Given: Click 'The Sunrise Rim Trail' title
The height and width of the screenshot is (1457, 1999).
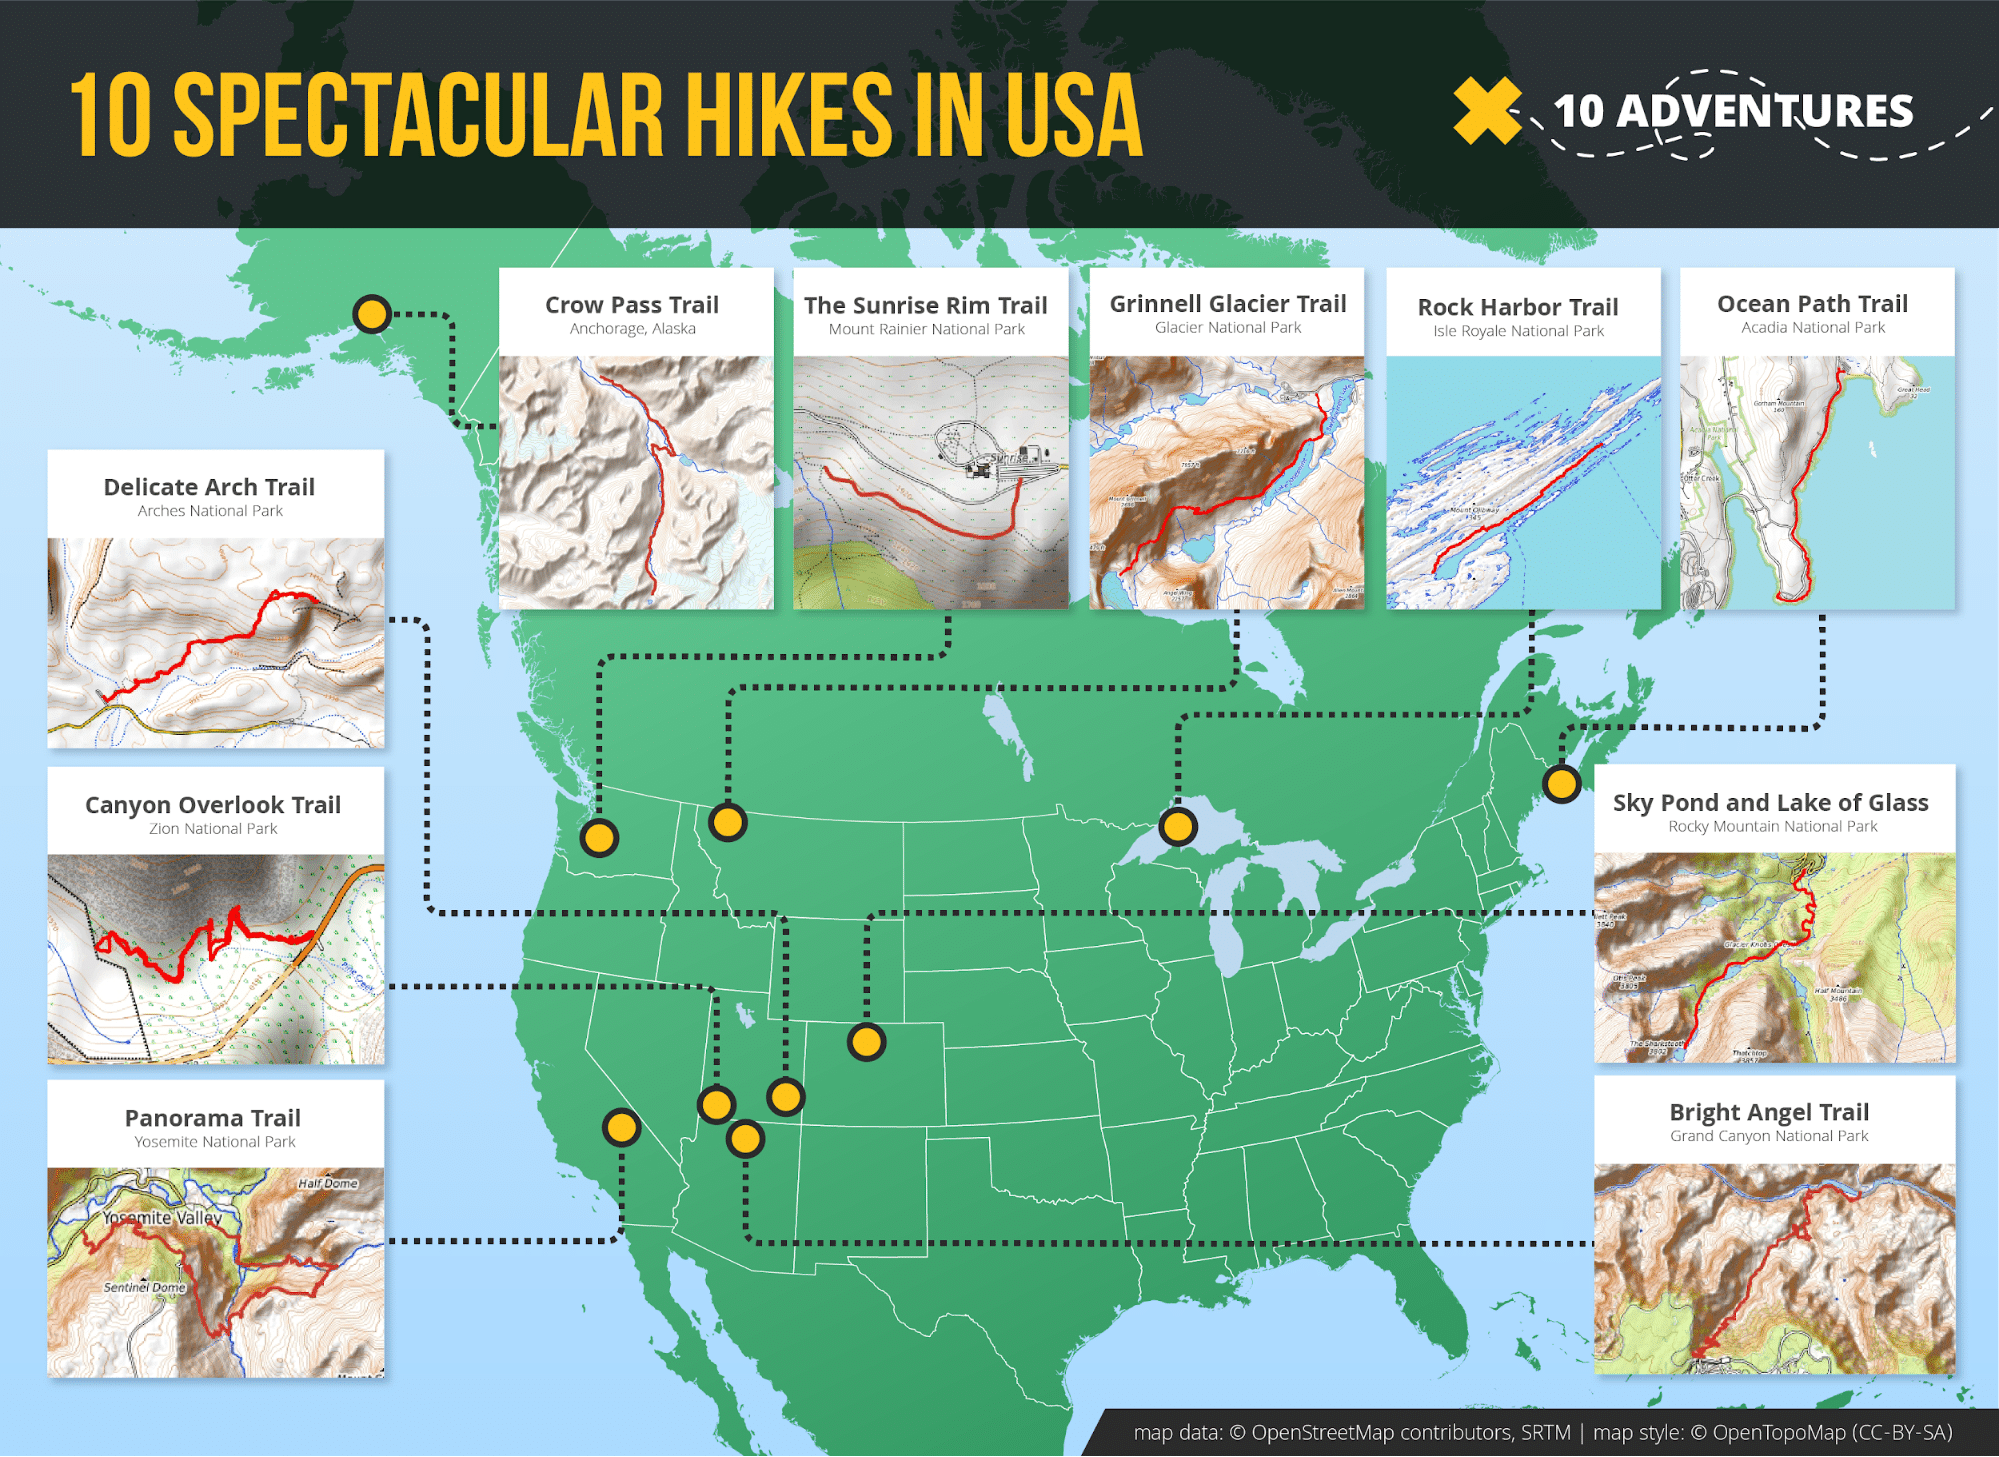Looking at the screenshot, I should (x=926, y=305).
